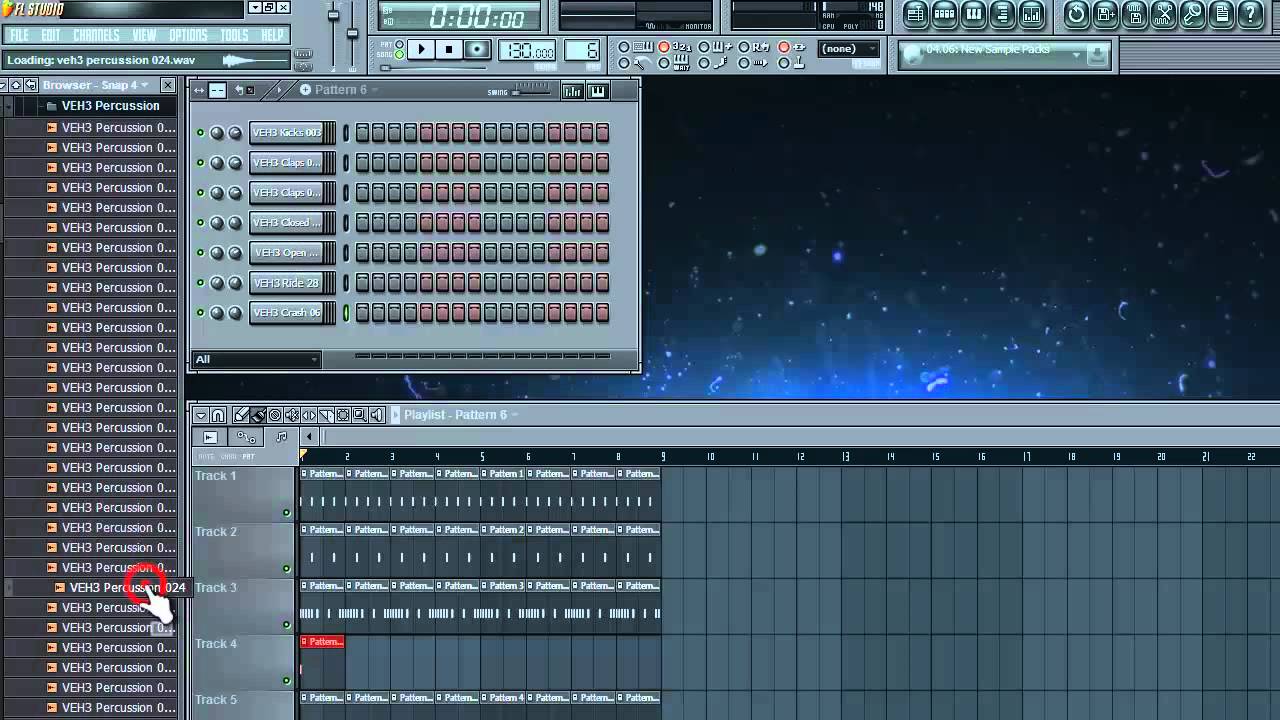Open the Playlist window from top toolbar
The image size is (1280, 720).
pyautogui.click(x=916, y=14)
